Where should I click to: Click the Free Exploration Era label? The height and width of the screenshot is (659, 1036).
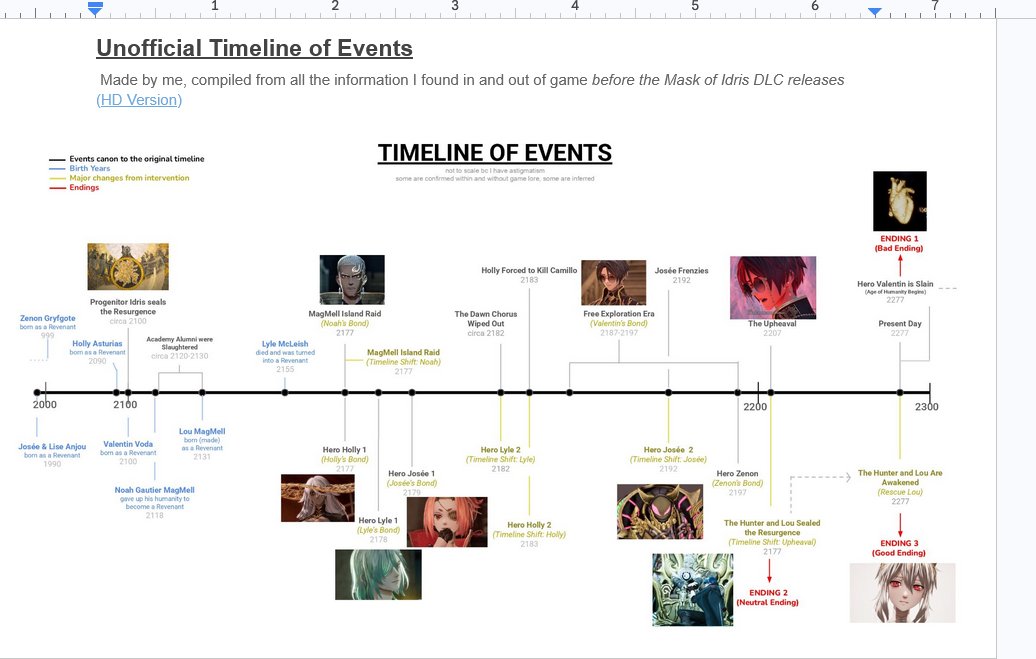[619, 323]
